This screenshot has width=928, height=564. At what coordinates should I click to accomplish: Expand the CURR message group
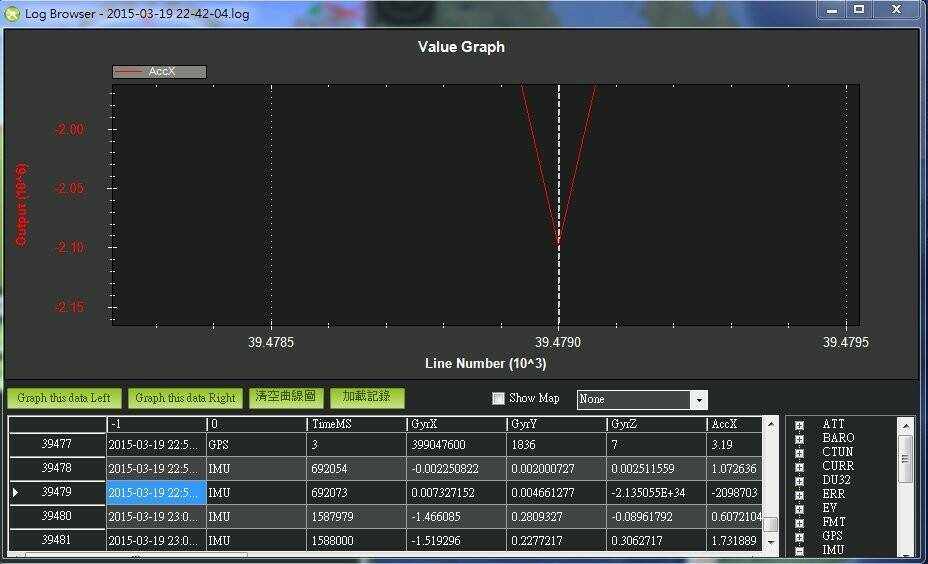[799, 467]
